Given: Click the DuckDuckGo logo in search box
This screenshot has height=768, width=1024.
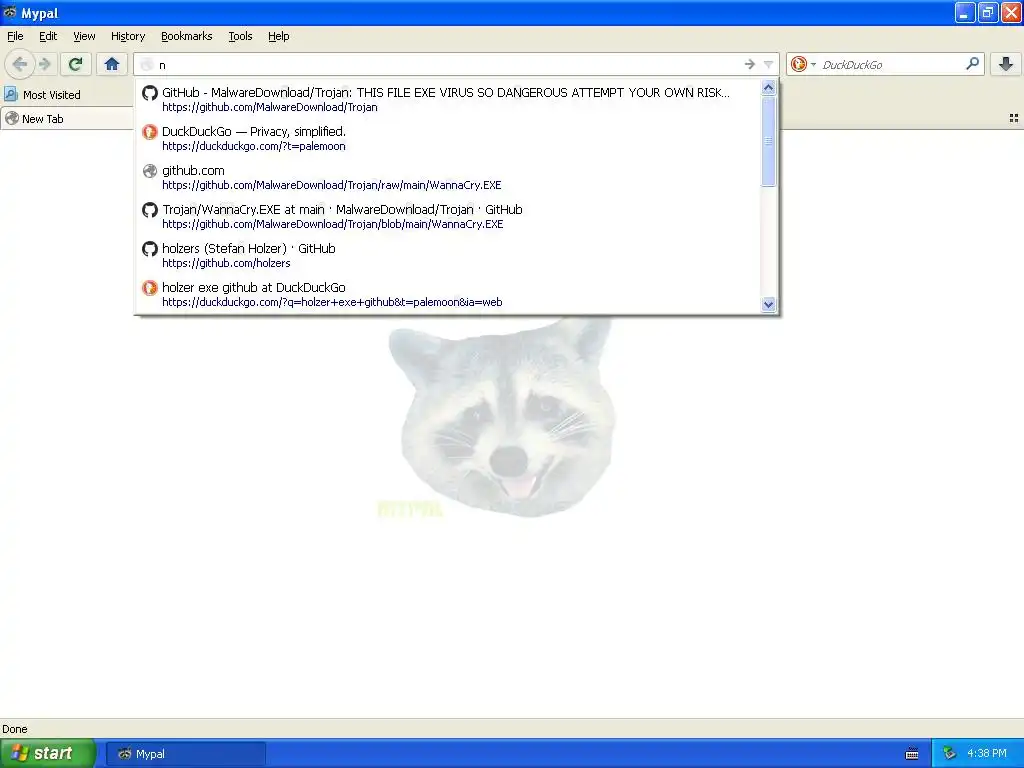Looking at the screenshot, I should [x=798, y=64].
